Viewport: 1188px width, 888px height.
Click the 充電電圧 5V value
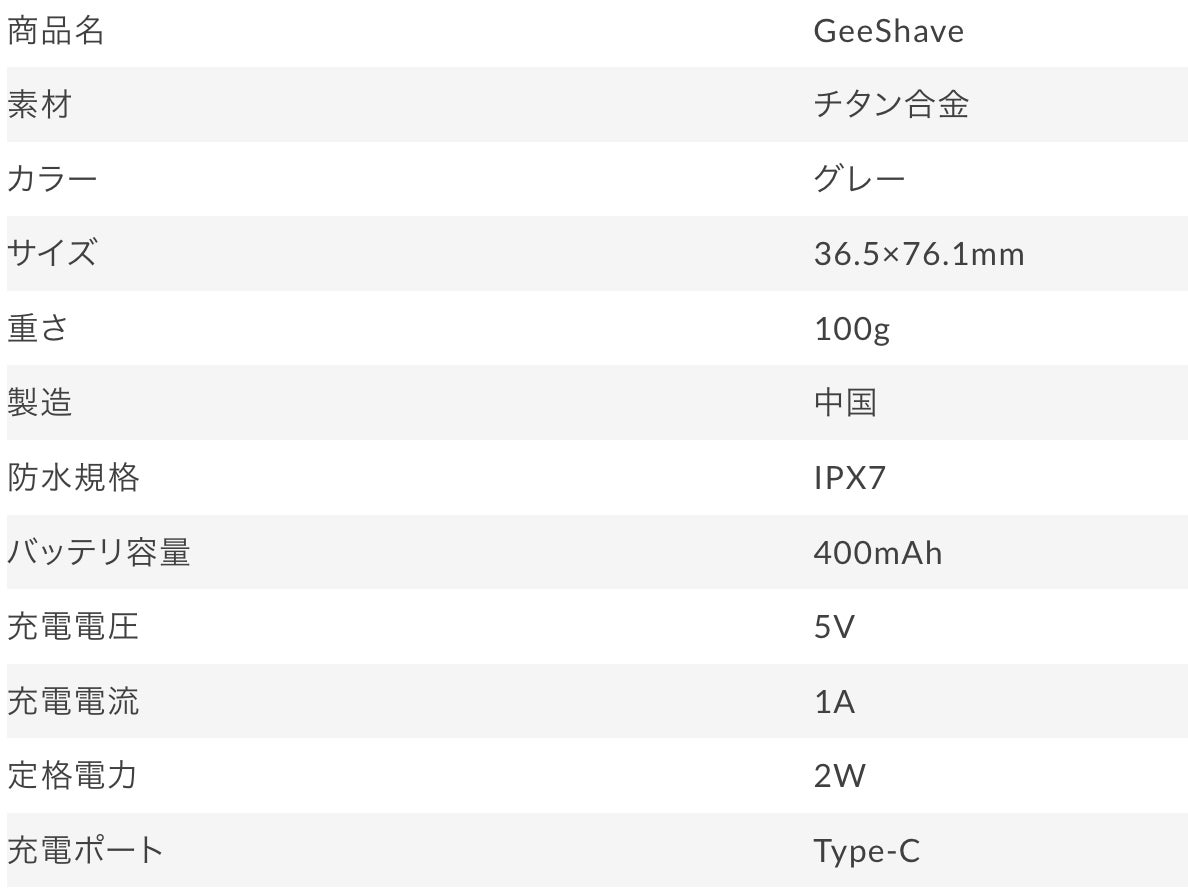(834, 627)
